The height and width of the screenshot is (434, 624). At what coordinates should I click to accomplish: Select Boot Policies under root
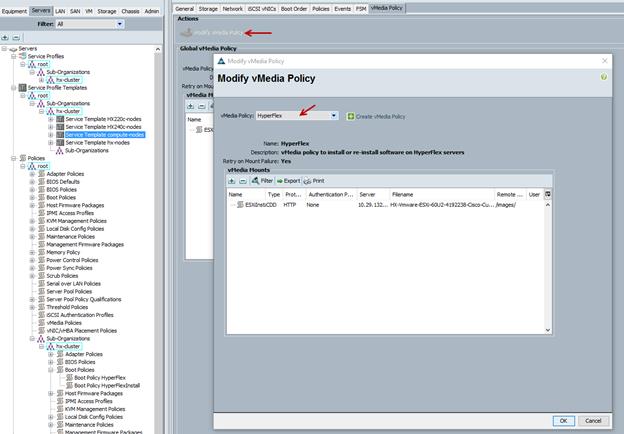61,197
